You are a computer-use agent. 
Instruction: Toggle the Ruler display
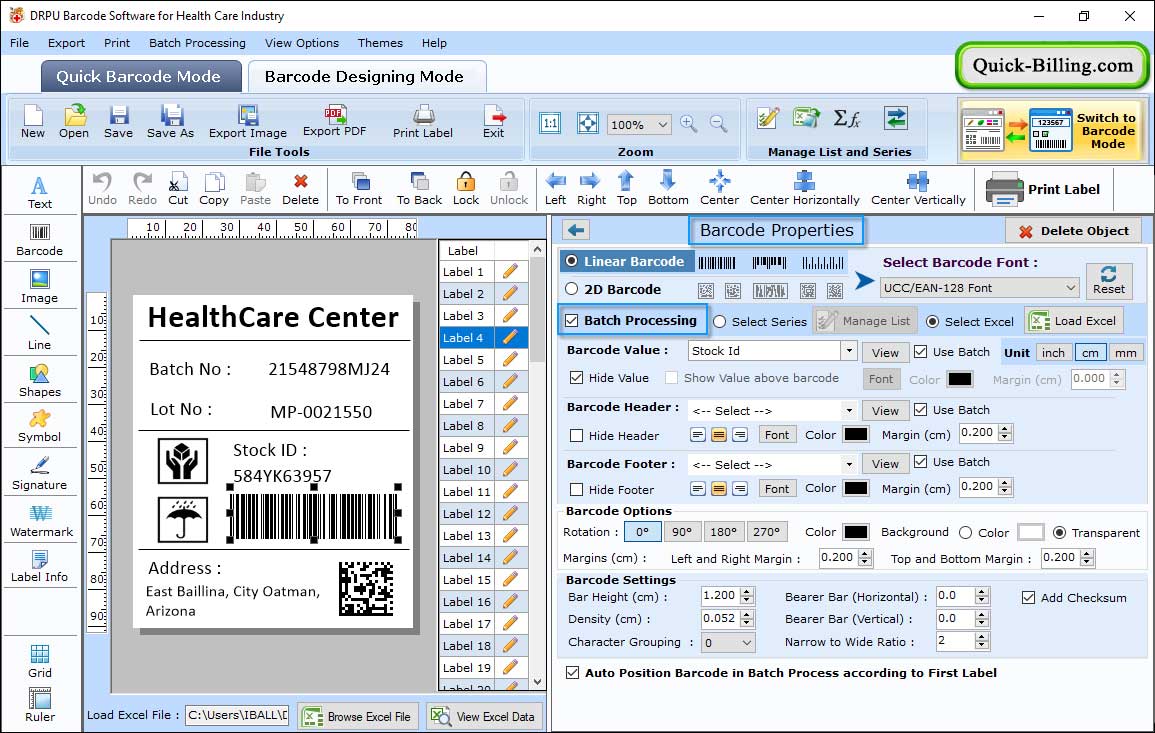point(40,705)
